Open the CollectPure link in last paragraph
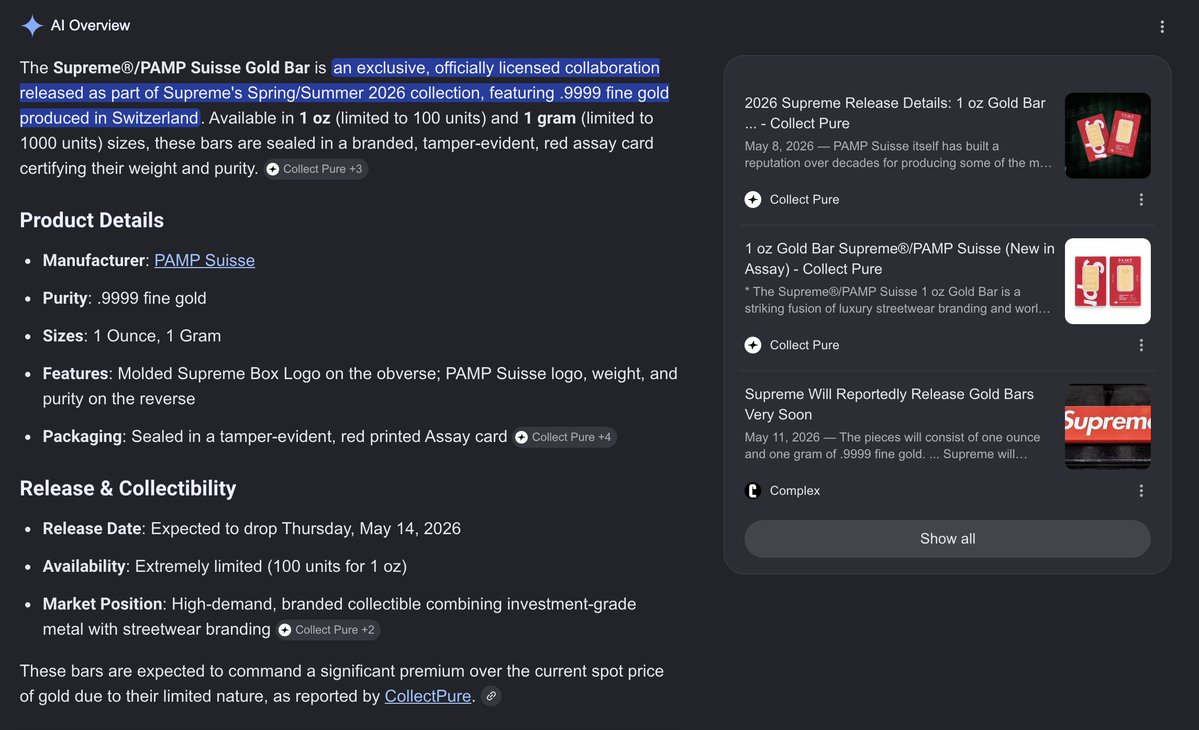This screenshot has width=1199, height=730. tap(427, 696)
